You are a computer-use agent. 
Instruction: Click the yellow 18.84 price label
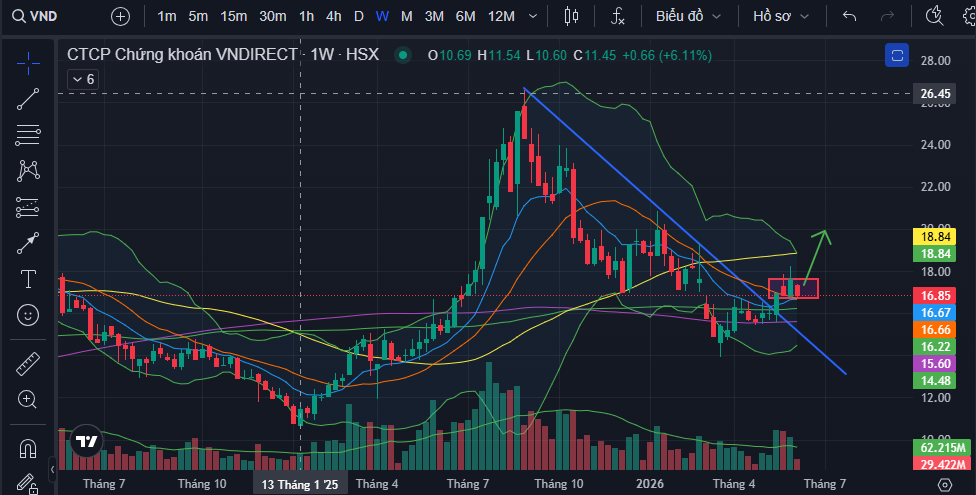click(935, 237)
